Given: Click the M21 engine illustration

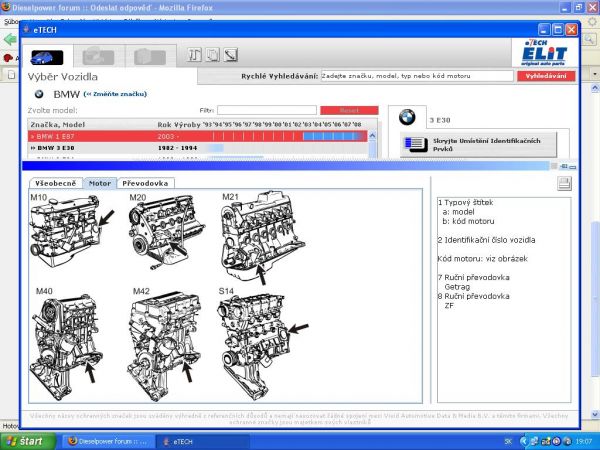Looking at the screenshot, I should click(x=263, y=237).
